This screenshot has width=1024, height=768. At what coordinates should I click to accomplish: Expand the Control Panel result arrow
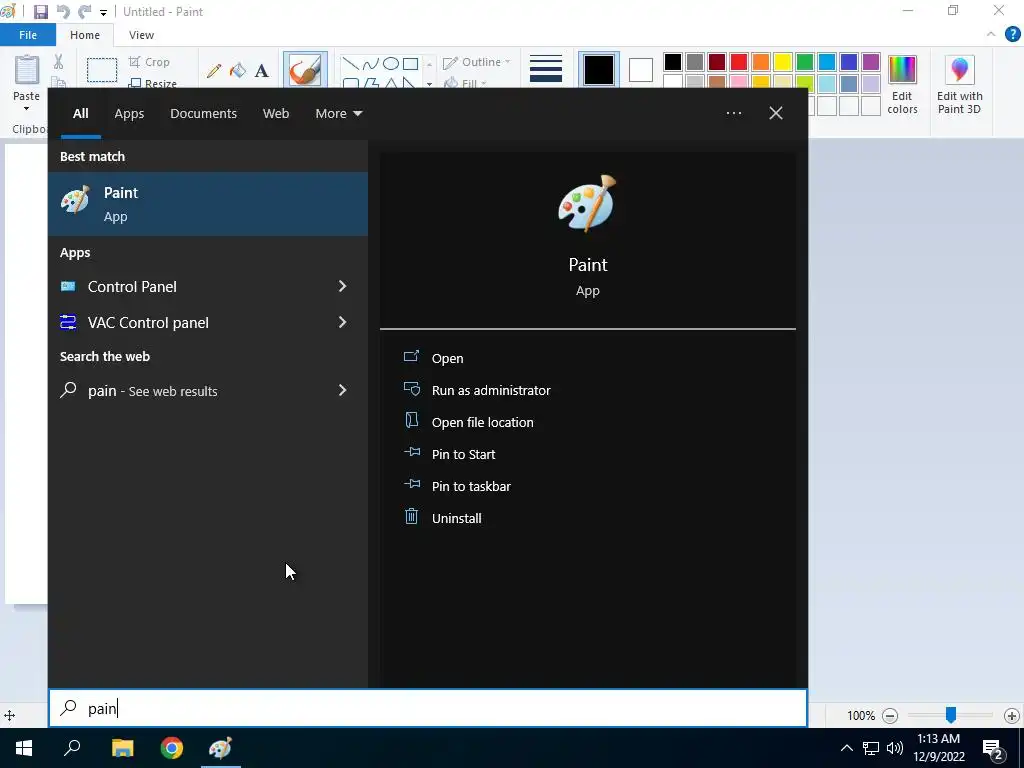[342, 286]
